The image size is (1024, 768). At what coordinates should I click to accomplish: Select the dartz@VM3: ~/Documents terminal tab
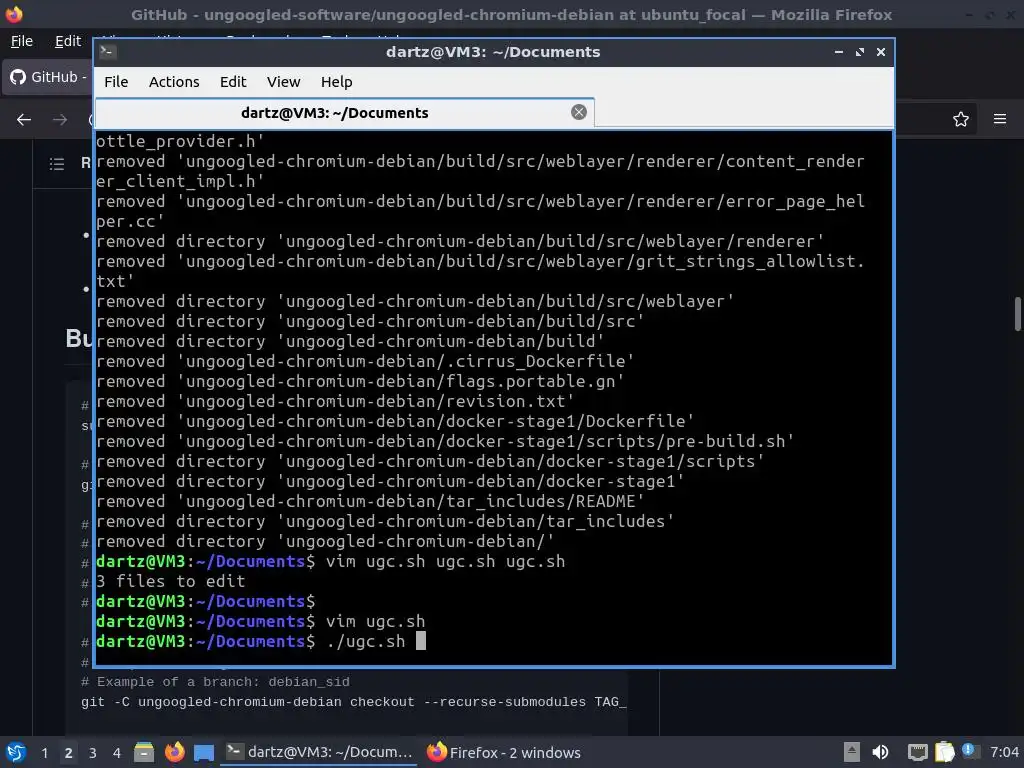coord(345,113)
